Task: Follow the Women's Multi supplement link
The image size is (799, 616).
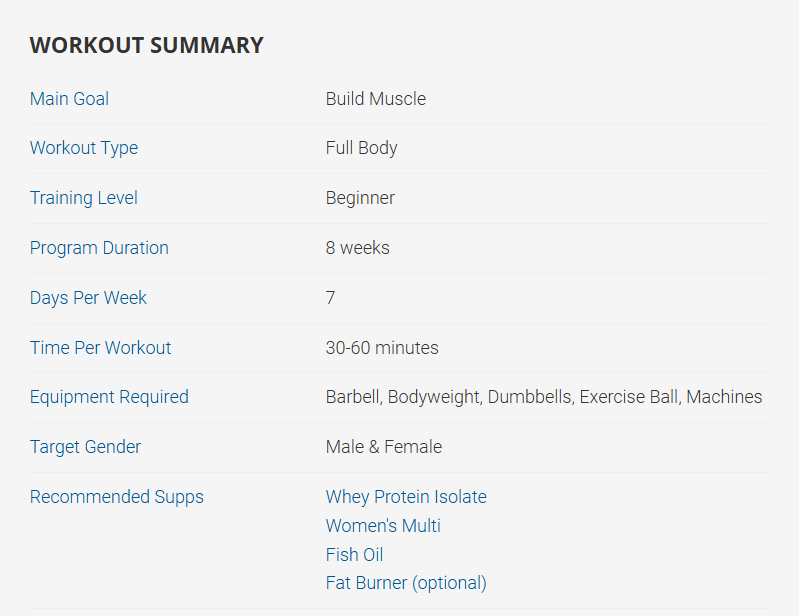Action: click(x=383, y=526)
